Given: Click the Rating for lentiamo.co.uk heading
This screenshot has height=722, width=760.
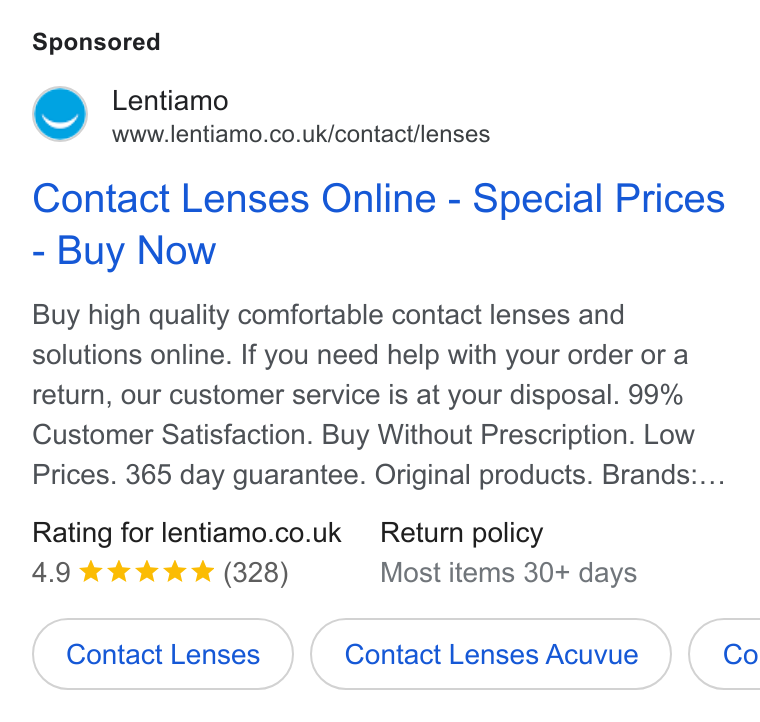Looking at the screenshot, I should (x=187, y=533).
